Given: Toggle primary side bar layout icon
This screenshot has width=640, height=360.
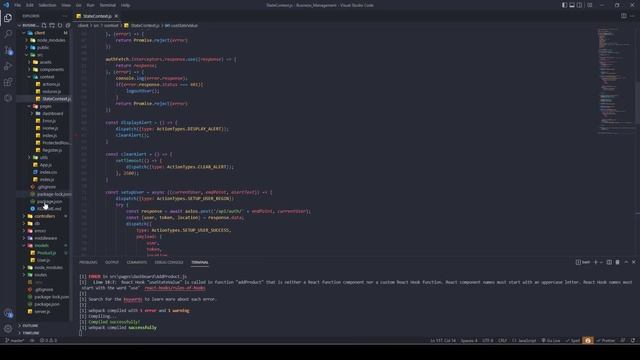Looking at the screenshot, I should [564, 5].
